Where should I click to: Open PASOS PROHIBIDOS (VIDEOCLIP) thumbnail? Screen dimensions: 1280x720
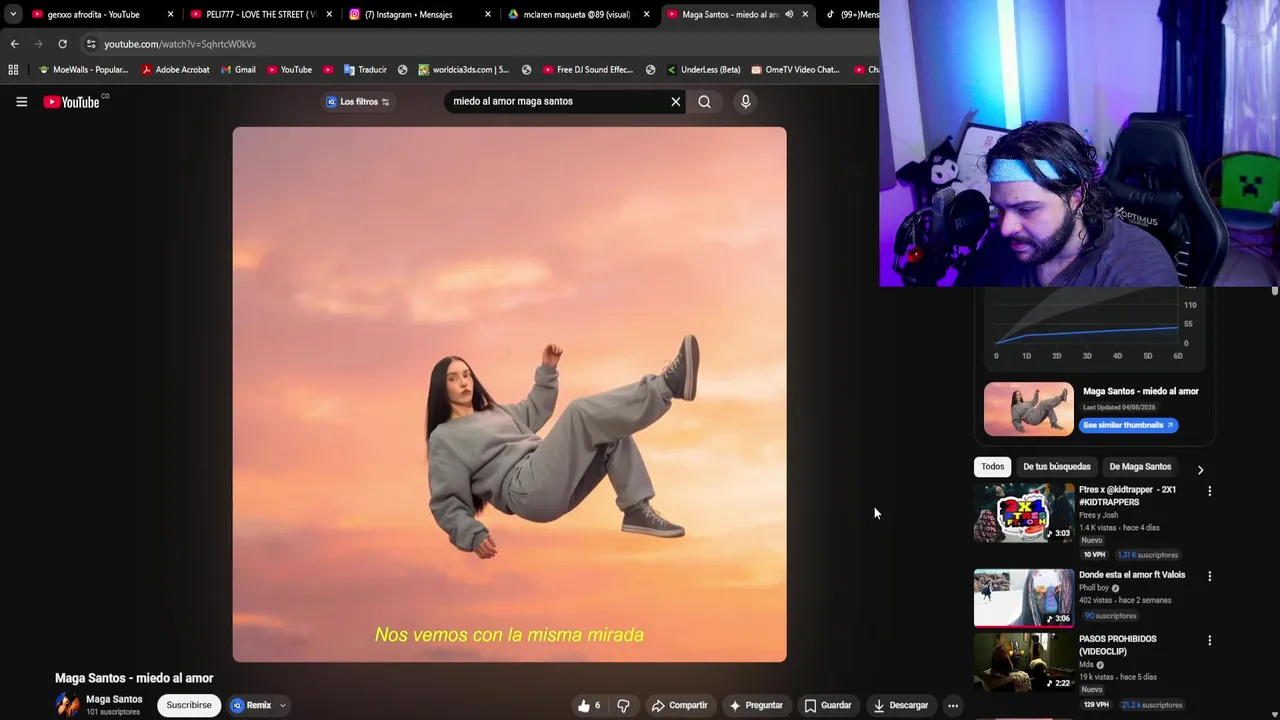[1024, 663]
